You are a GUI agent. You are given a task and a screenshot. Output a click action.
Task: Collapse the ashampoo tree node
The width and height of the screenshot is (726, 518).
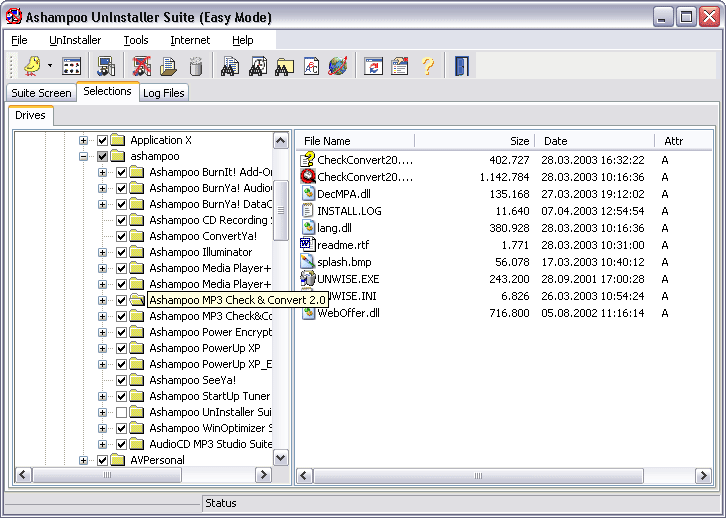pos(83,156)
